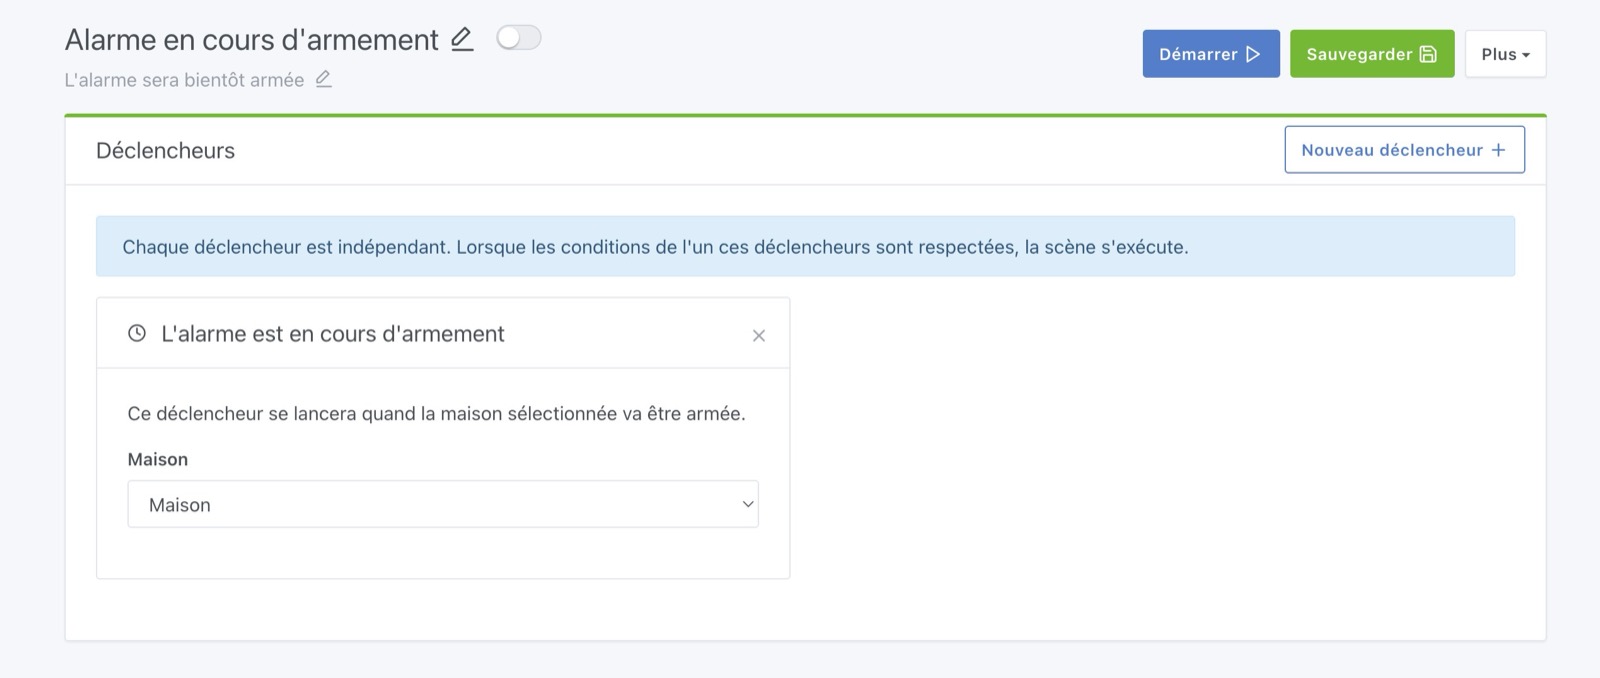Click the save icon inside the Sauvegarder button

(x=1428, y=54)
